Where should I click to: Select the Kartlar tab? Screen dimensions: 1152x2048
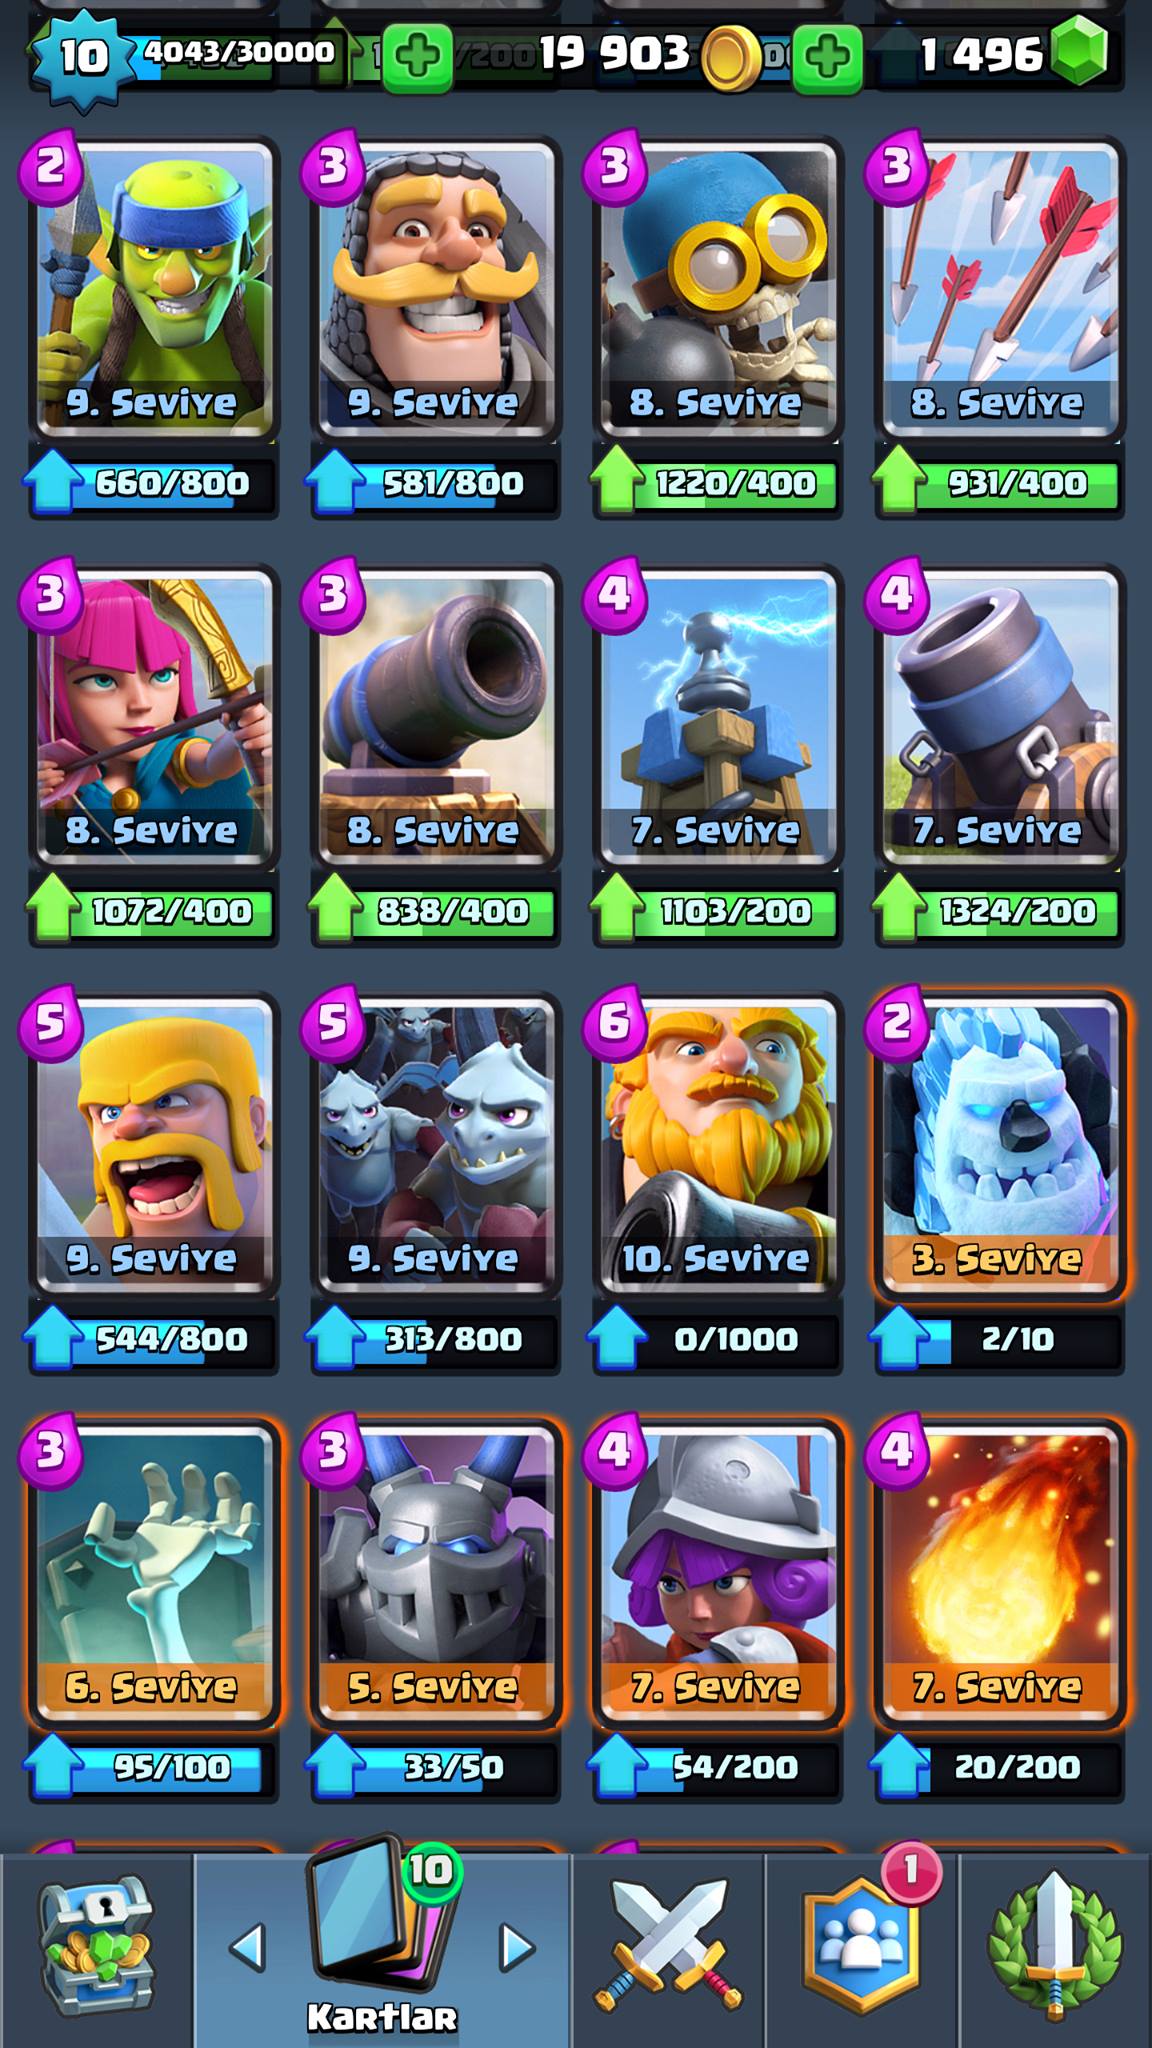[382, 1946]
